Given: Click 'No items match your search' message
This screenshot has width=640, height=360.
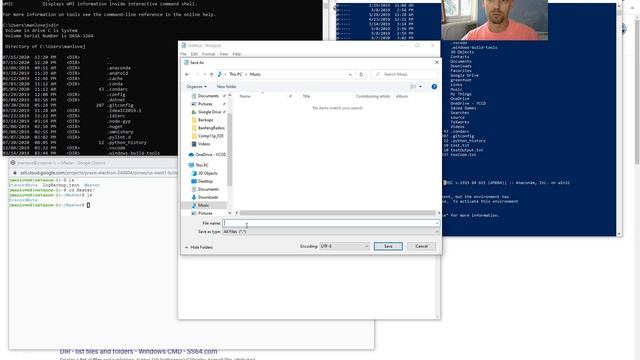Looking at the screenshot, I should (338, 108).
